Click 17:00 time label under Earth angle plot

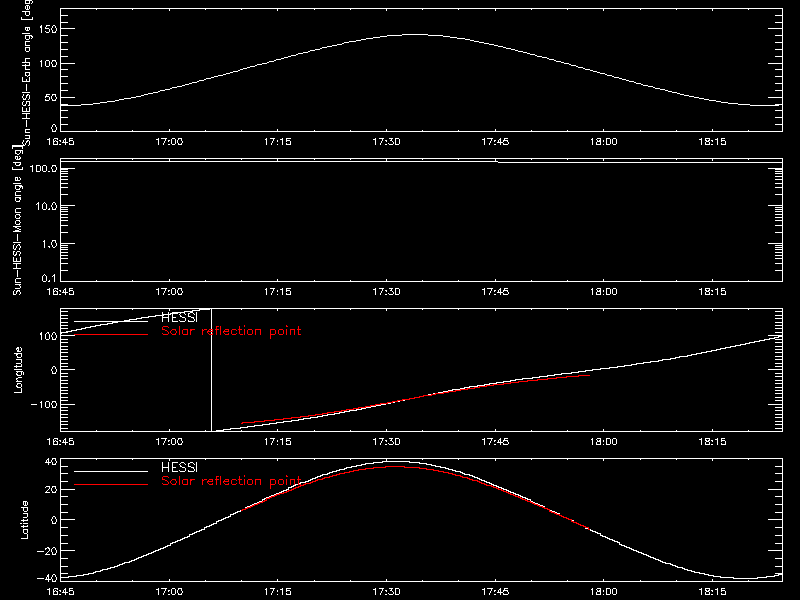pos(169,141)
